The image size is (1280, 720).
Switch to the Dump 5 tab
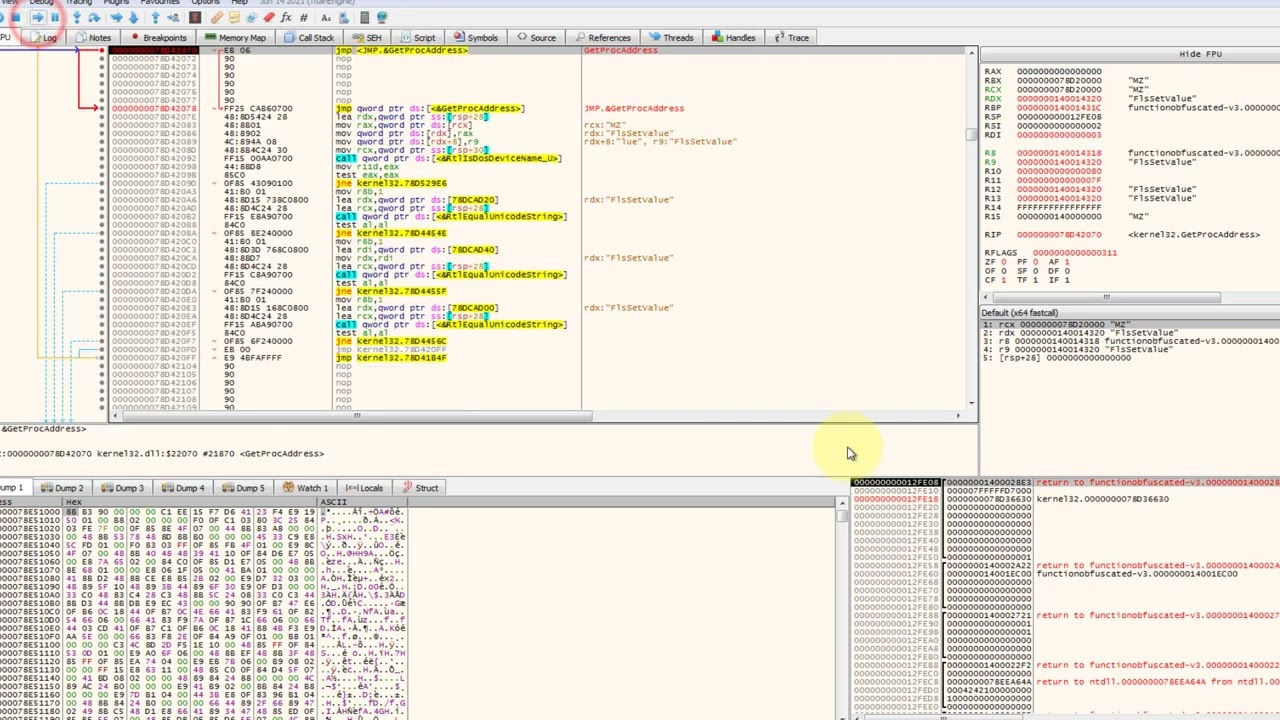click(243, 488)
